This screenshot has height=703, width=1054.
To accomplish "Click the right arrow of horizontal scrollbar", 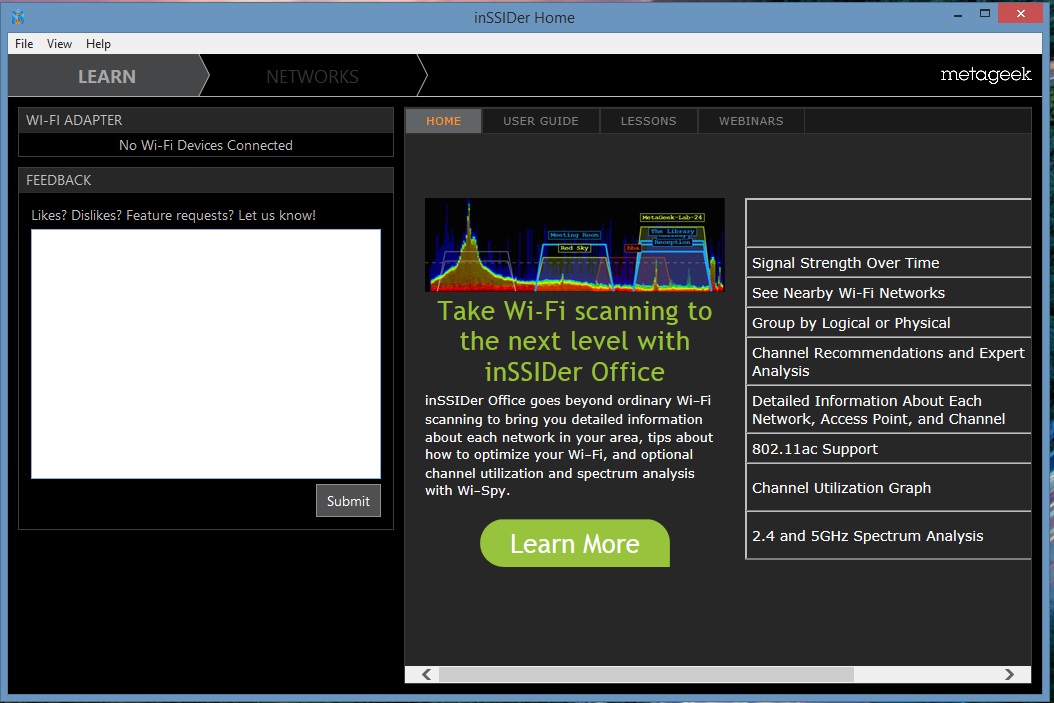I will [x=1009, y=674].
